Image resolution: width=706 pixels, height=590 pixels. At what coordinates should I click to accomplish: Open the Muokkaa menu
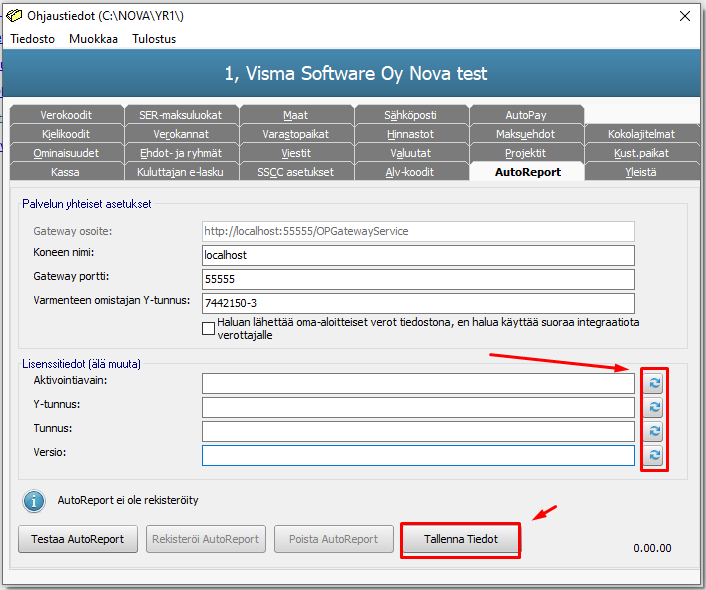click(93, 39)
